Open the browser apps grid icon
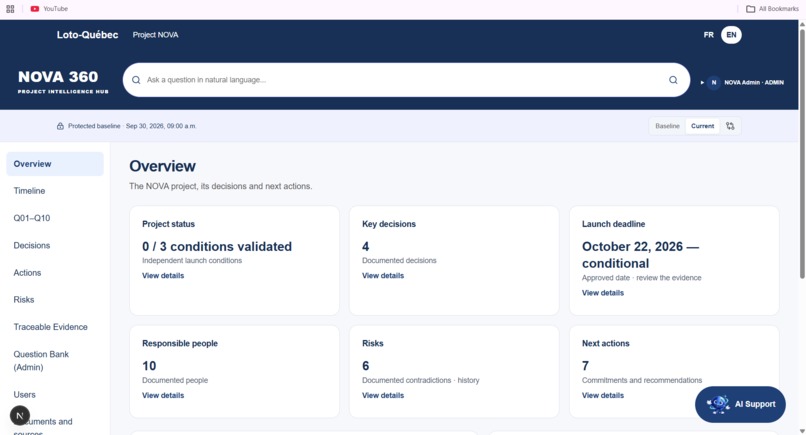Viewport: 806px width, 435px height. [10, 9]
